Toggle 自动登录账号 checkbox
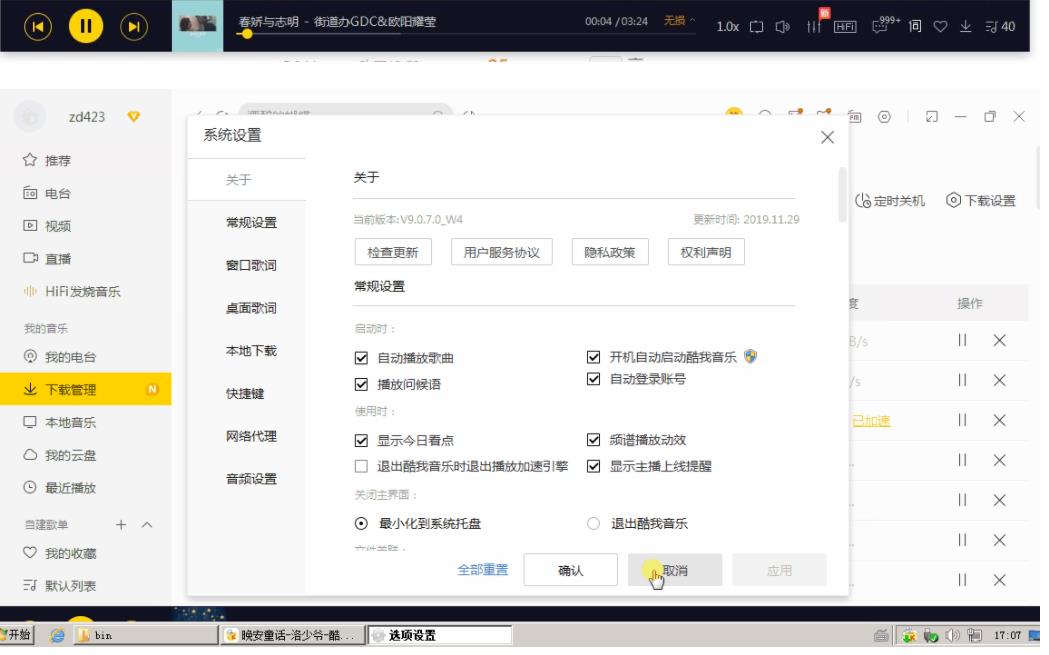The width and height of the screenshot is (1049, 655). pyautogui.click(x=593, y=379)
